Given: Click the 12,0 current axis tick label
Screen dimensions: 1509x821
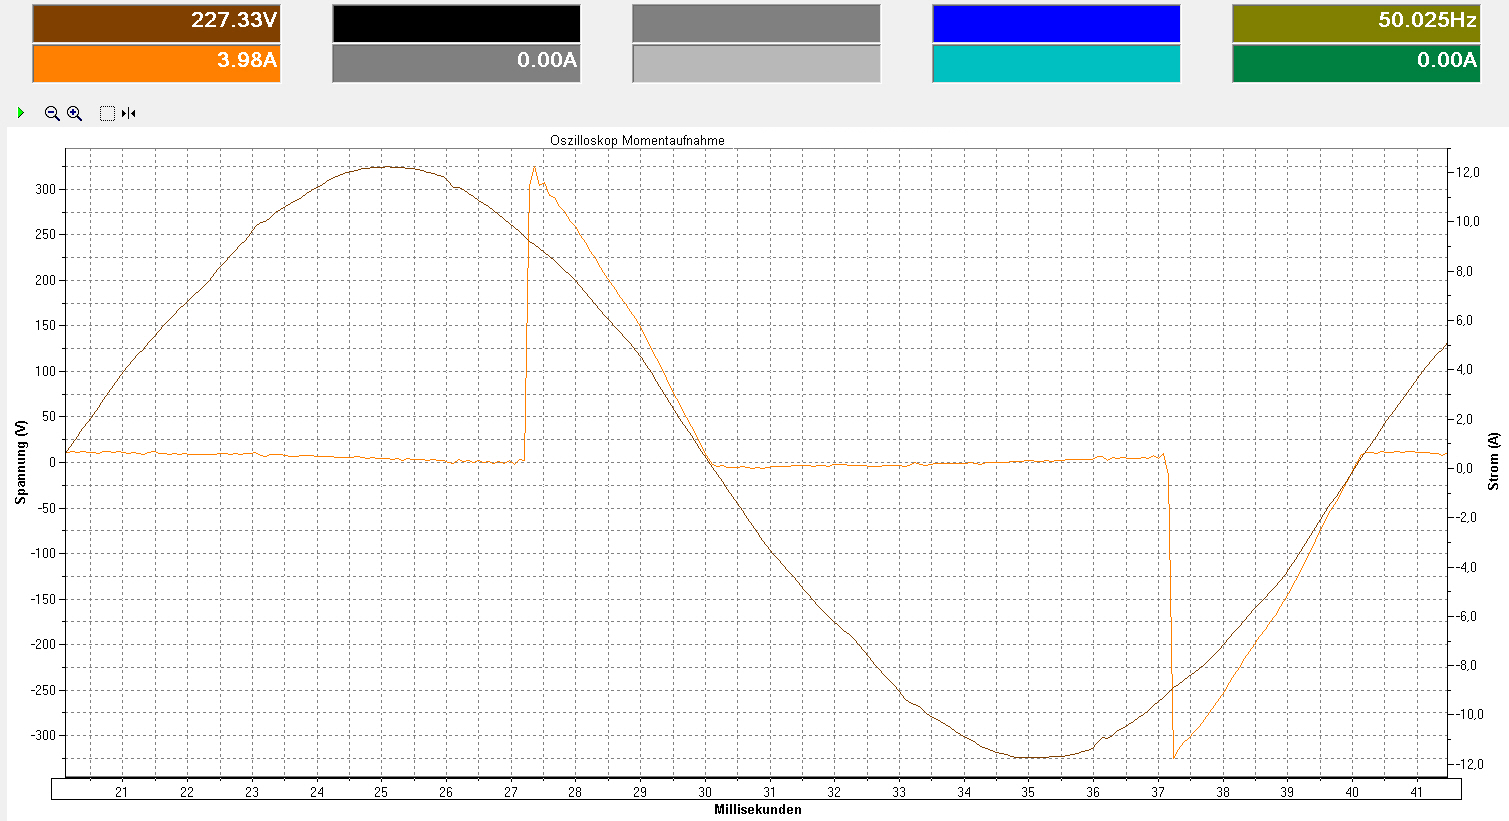Looking at the screenshot, I should (1467, 173).
